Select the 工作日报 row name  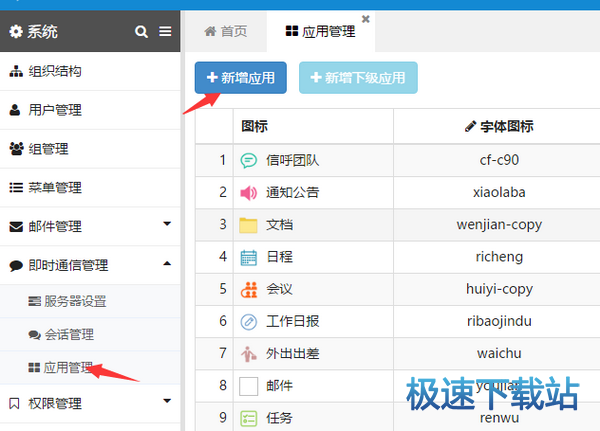pos(293,321)
